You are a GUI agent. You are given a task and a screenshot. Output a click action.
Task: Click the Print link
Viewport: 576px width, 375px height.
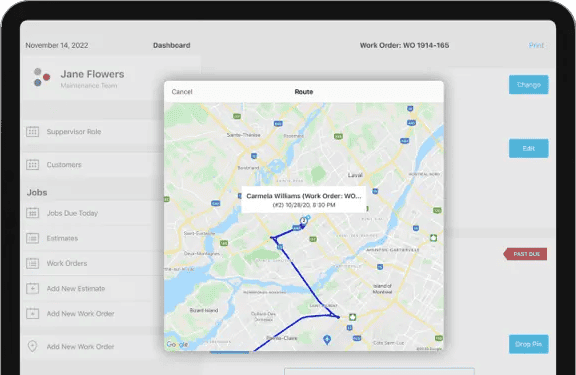(x=536, y=45)
